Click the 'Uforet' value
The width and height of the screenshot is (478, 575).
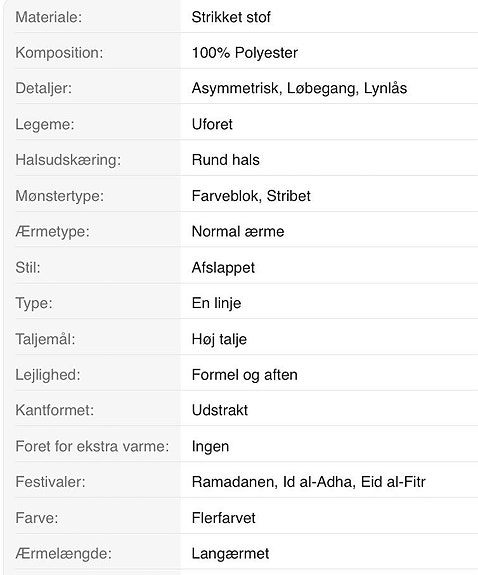click(212, 124)
